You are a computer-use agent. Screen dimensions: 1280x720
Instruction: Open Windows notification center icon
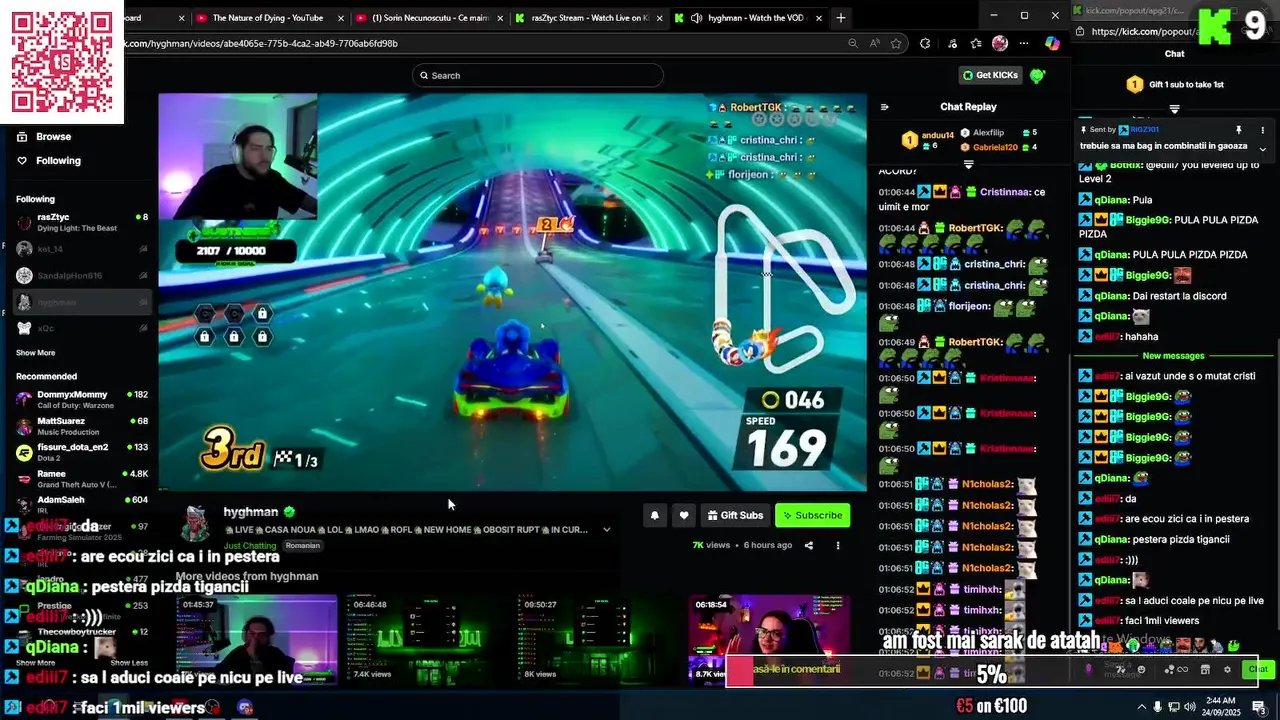pyautogui.click(x=1259, y=707)
